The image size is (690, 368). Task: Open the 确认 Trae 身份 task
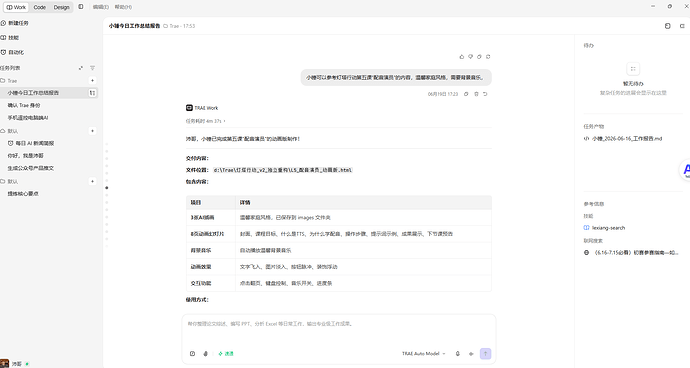(x=24, y=105)
